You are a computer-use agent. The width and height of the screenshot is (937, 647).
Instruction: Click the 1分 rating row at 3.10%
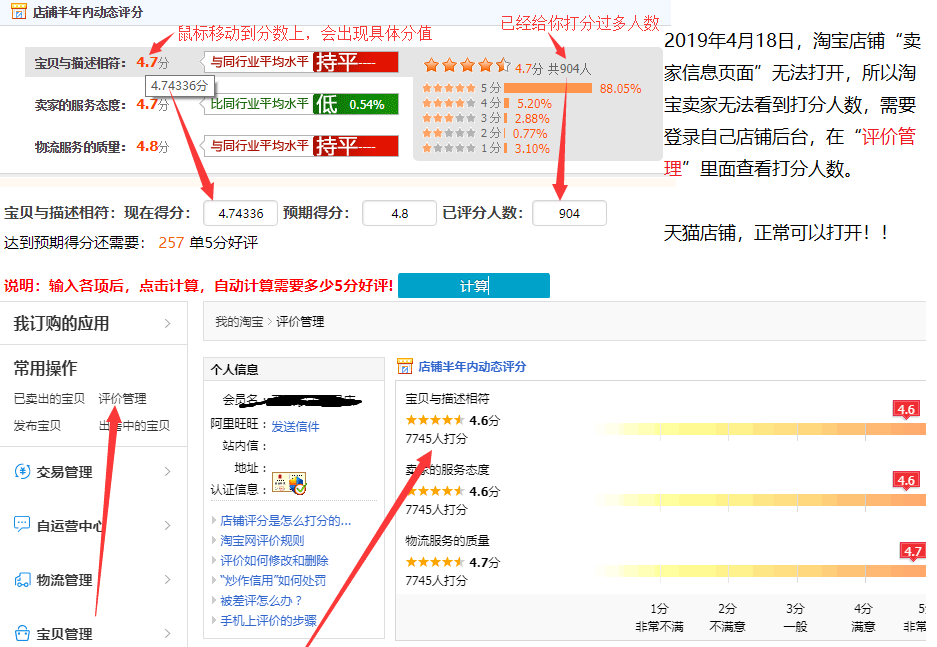click(485, 148)
